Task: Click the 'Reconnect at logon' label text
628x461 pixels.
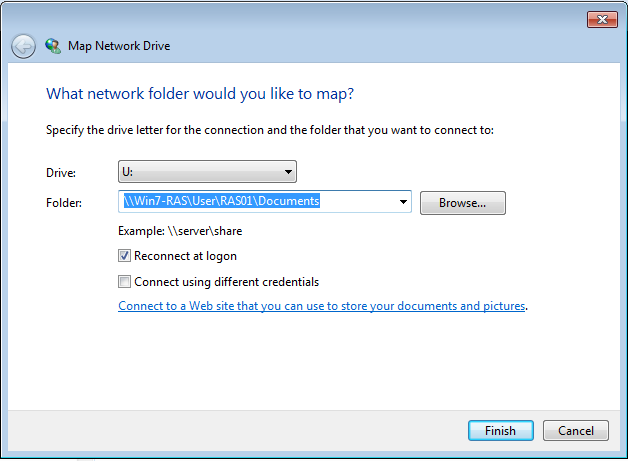Action: [185, 256]
